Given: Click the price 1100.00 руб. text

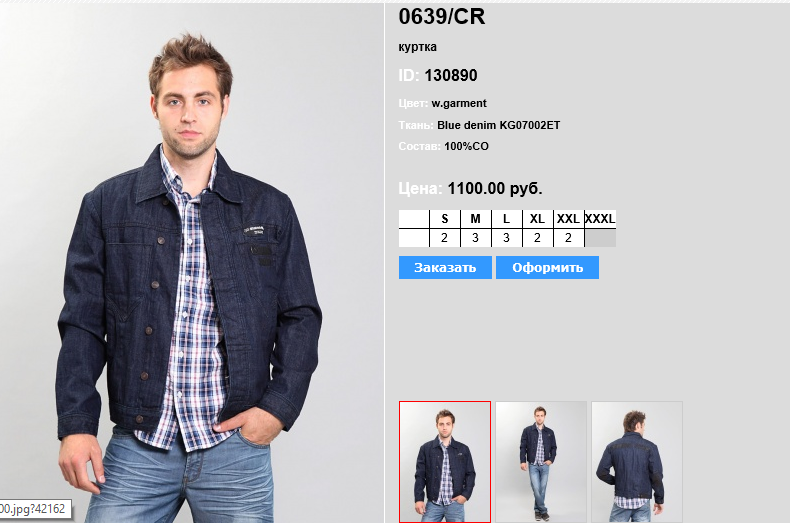Looking at the screenshot, I should 495,188.
